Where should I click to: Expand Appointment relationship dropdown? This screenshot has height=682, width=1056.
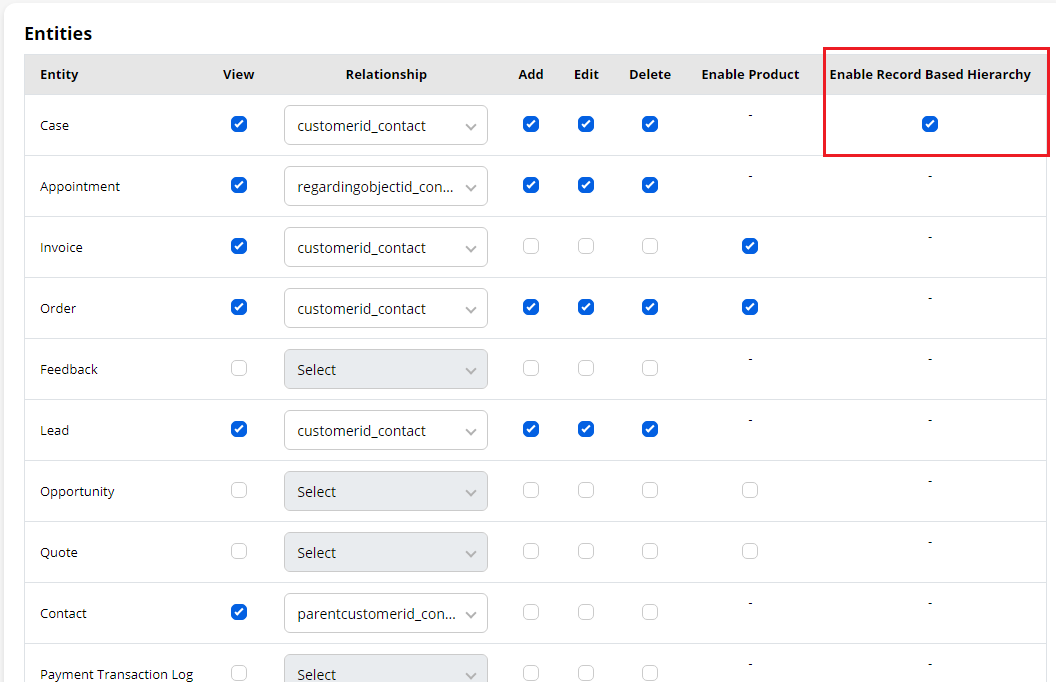click(386, 187)
